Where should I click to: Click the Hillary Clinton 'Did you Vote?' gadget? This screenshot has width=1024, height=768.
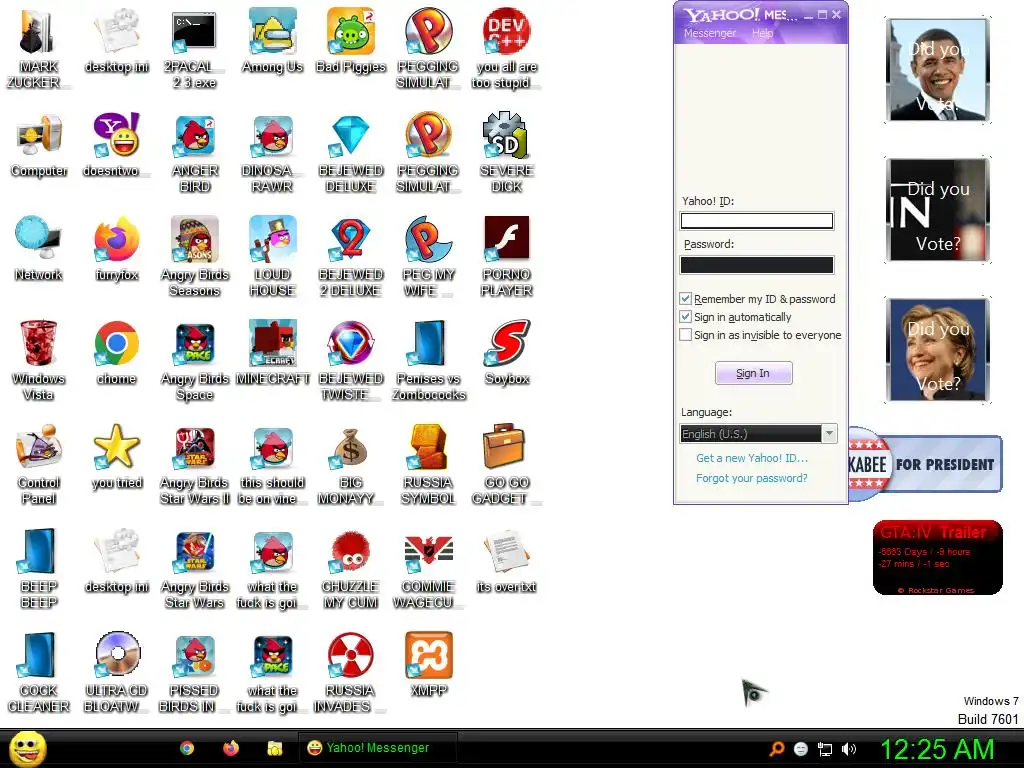938,350
